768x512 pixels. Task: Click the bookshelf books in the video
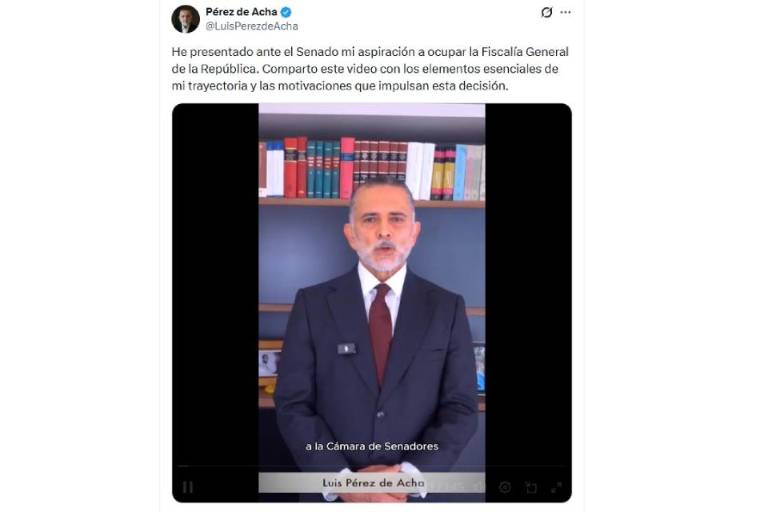372,169
